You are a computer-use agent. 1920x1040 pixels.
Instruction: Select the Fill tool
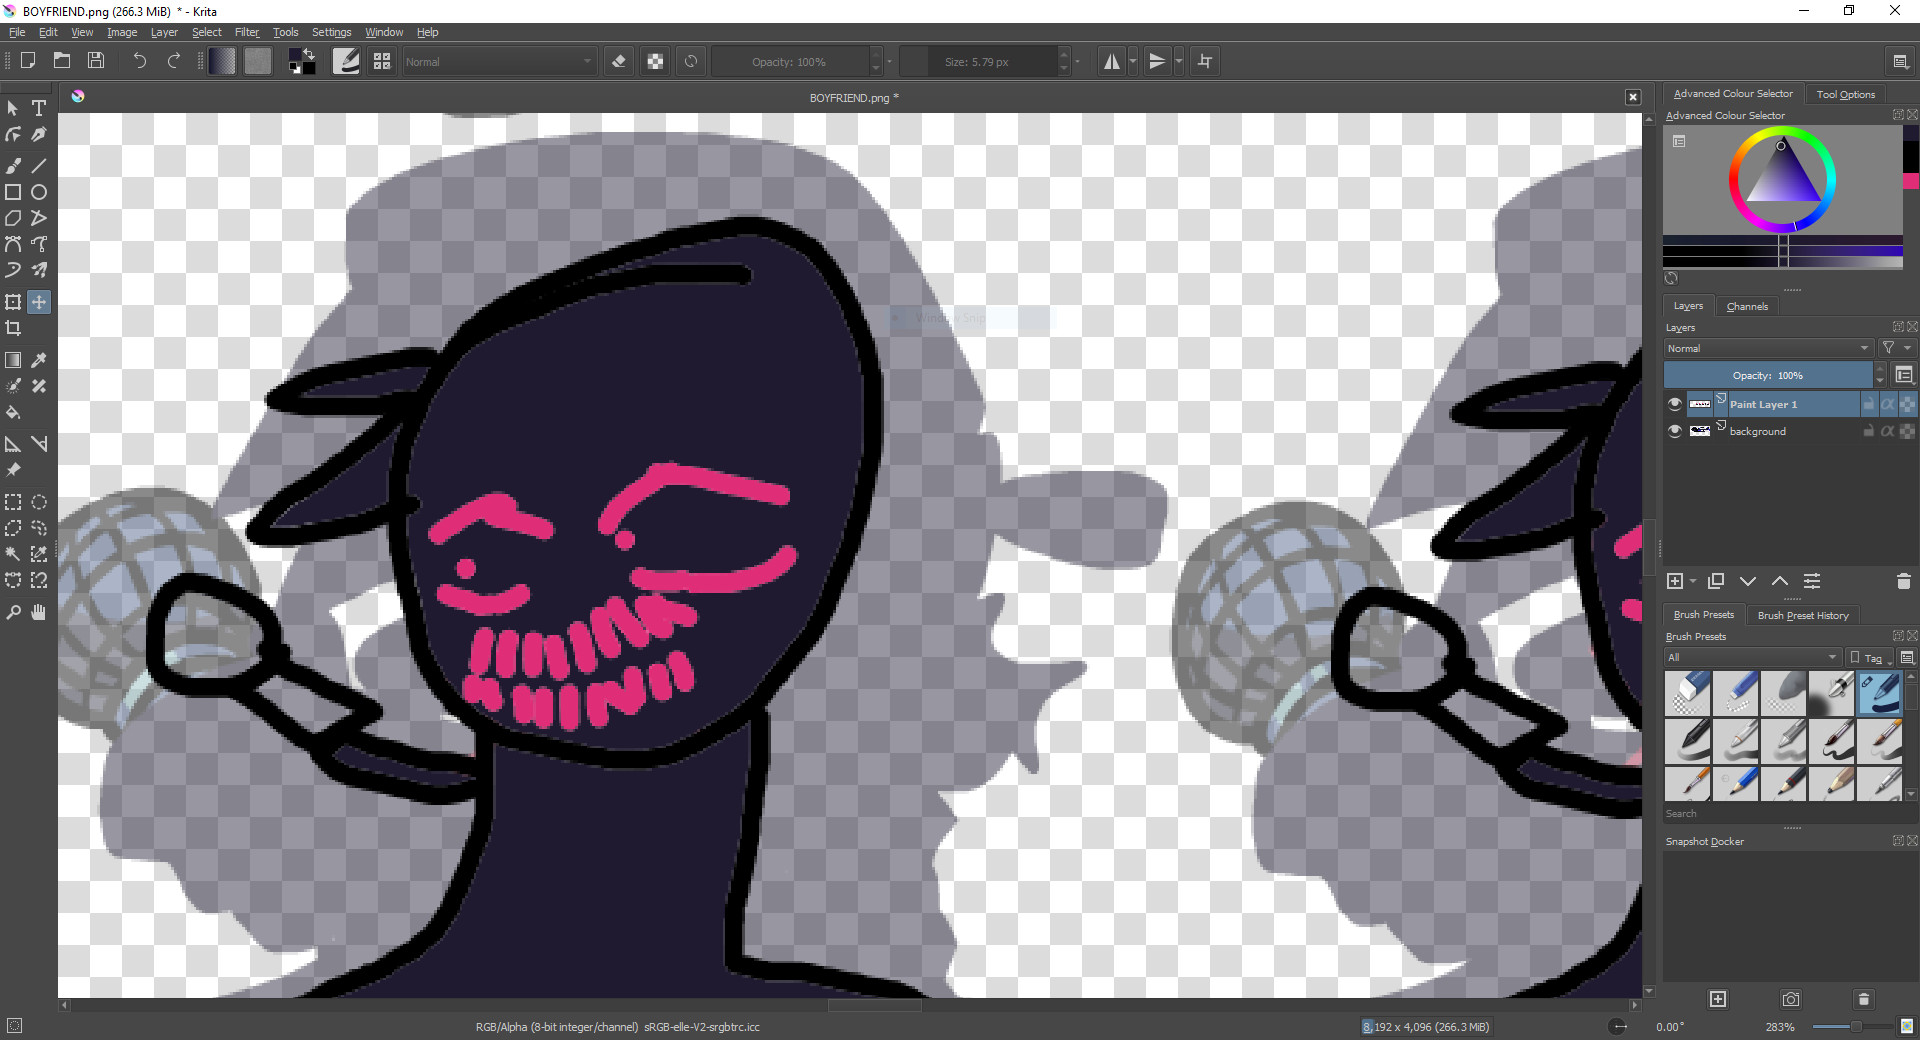[x=13, y=413]
